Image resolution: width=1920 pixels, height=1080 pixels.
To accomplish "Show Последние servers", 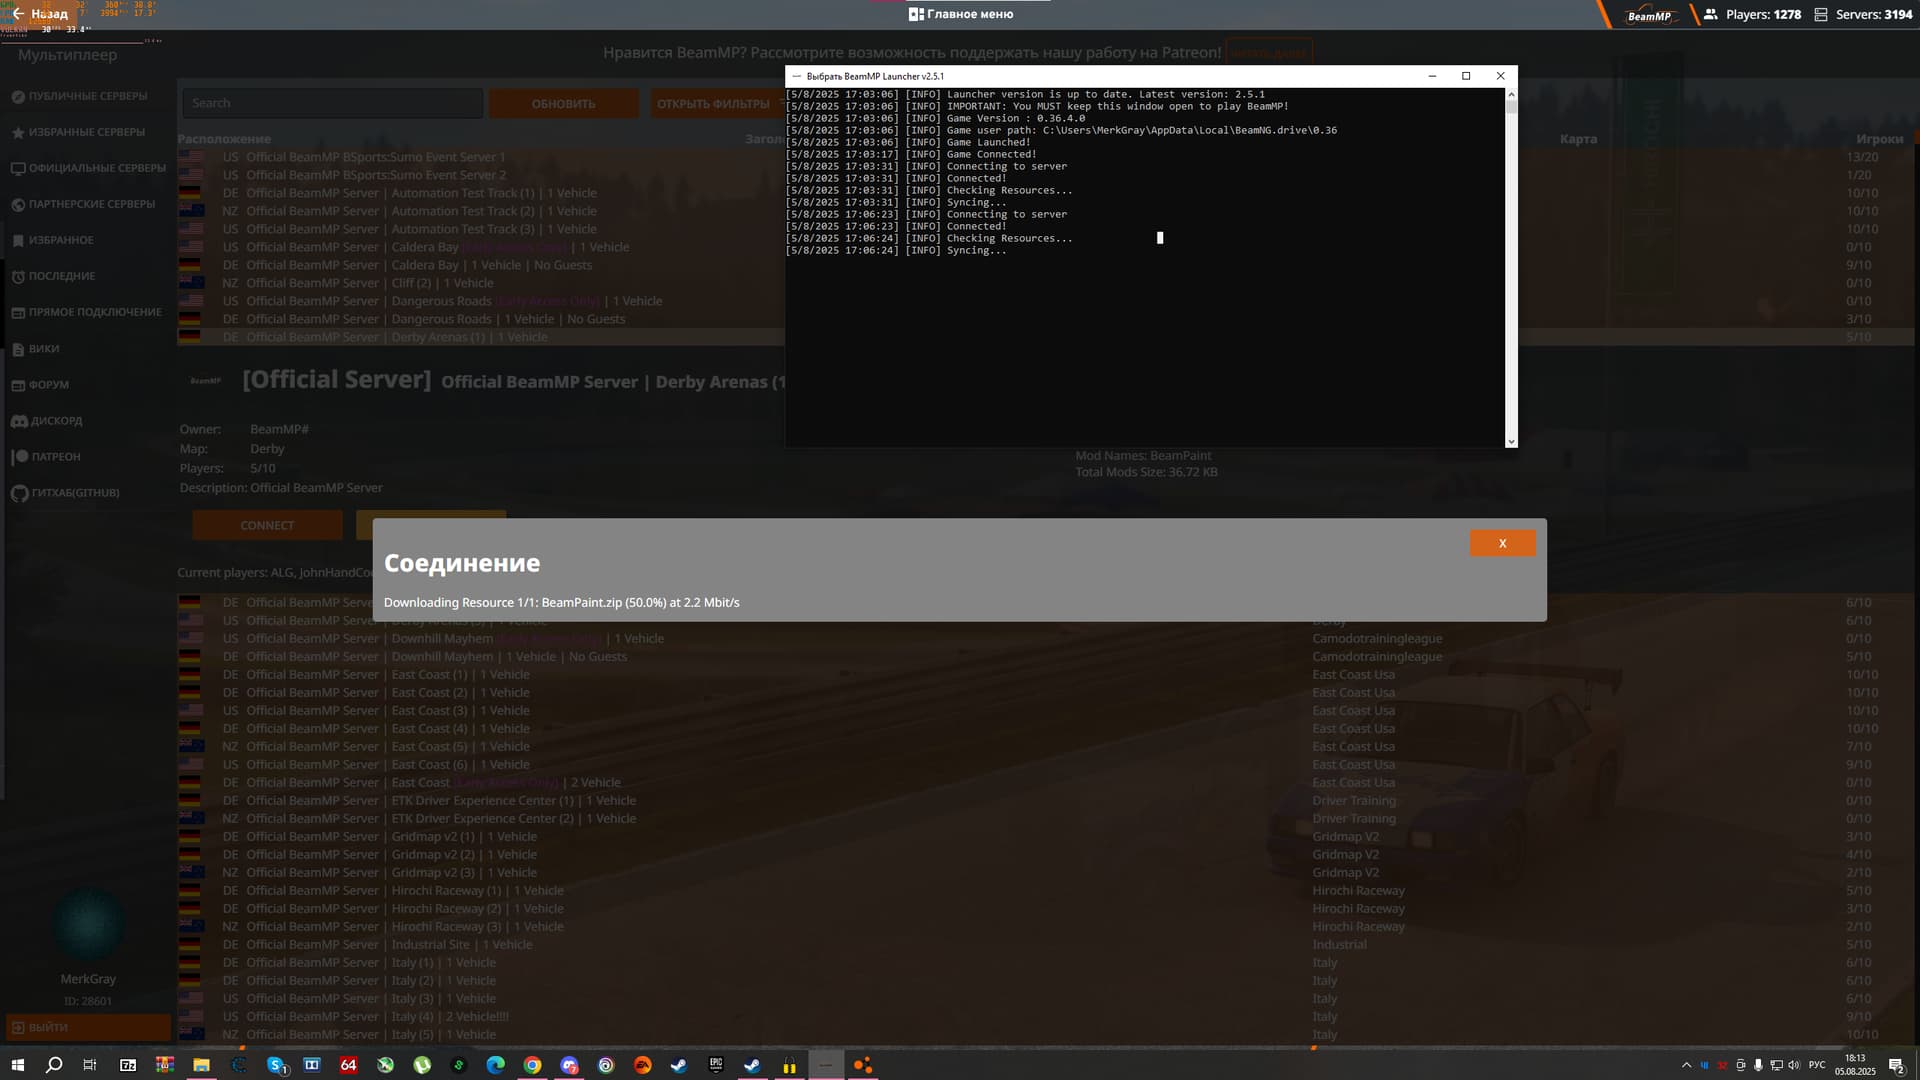I will point(53,276).
